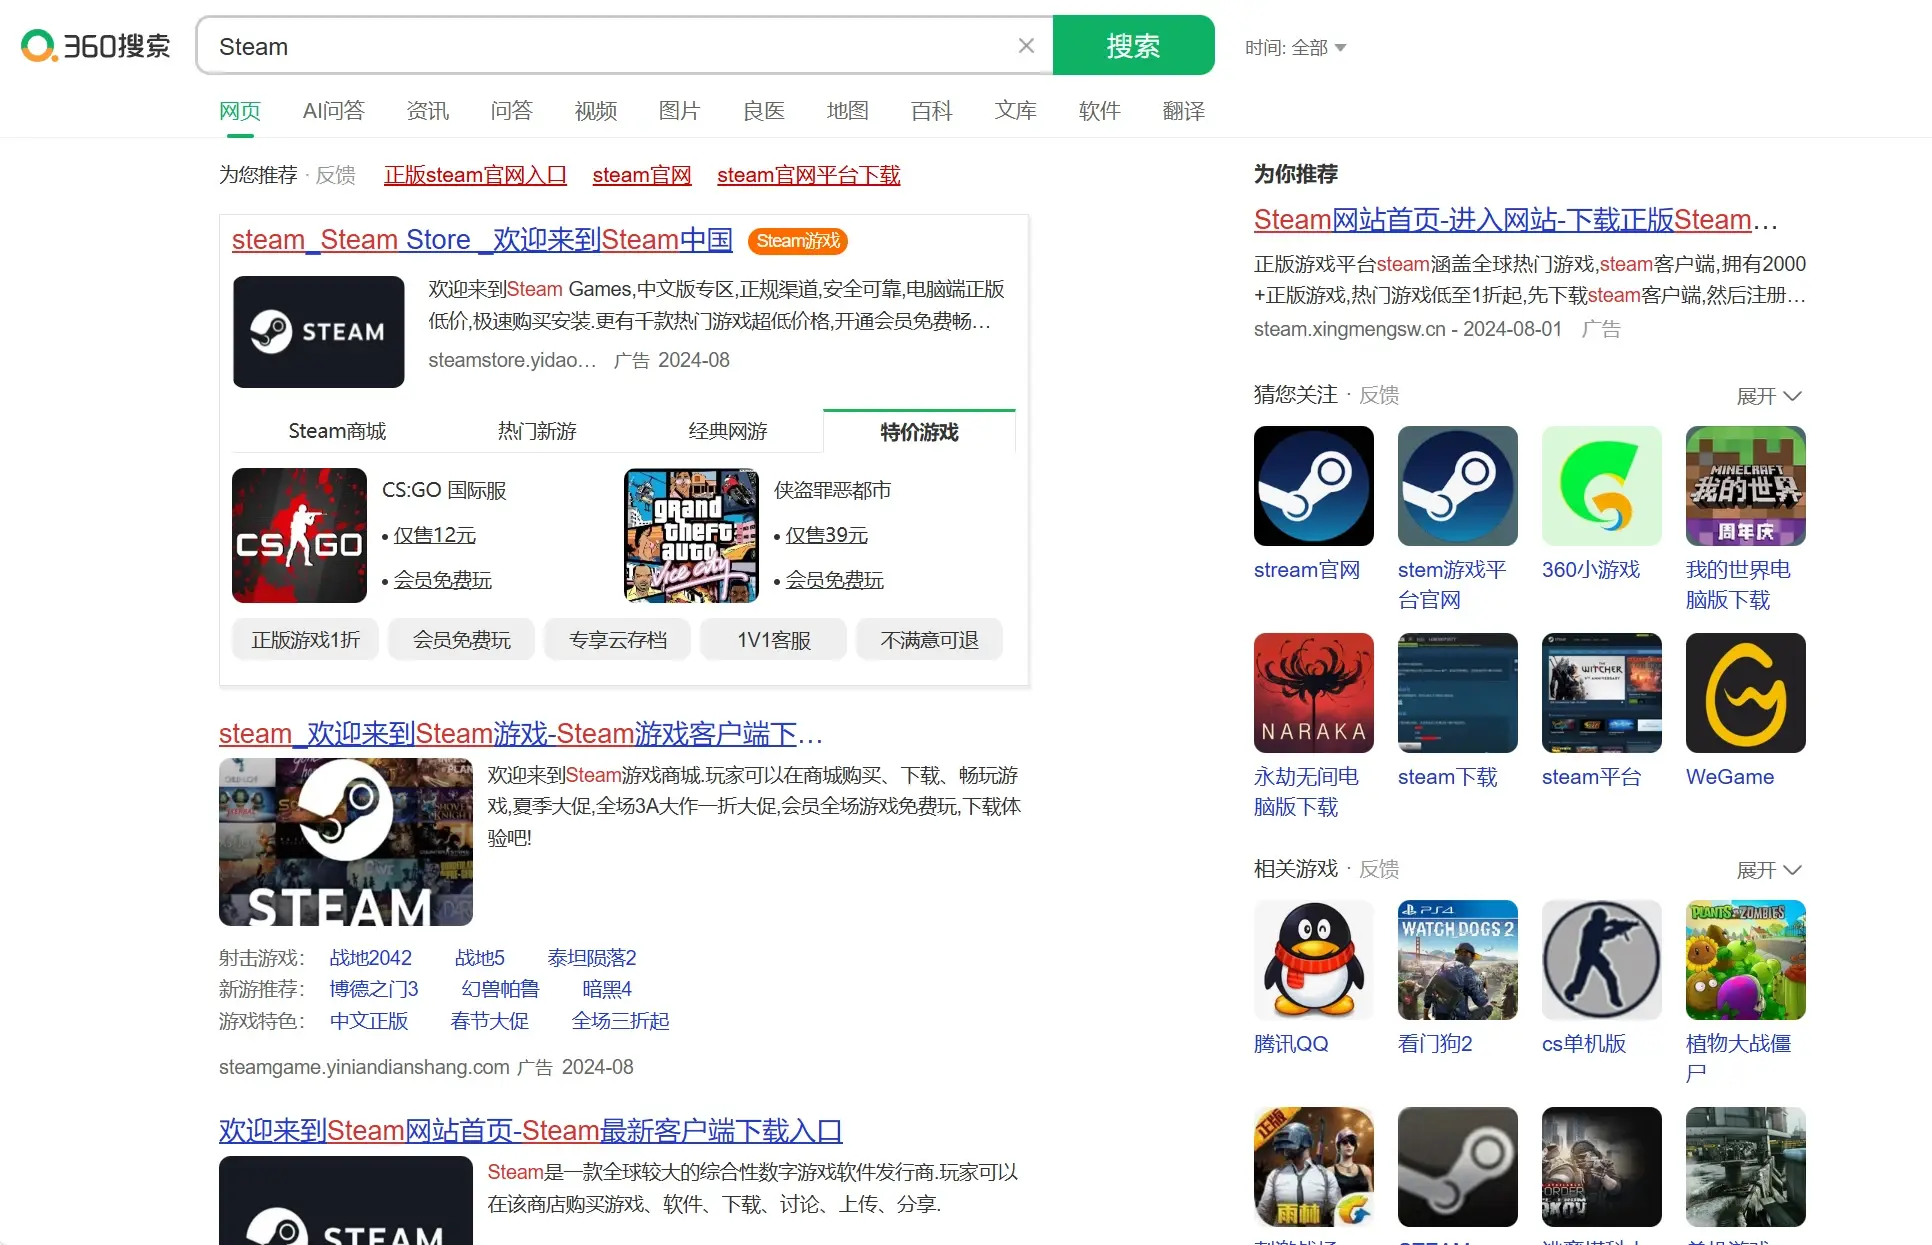Open the 软件 tab
1932x1245 pixels.
click(1100, 110)
